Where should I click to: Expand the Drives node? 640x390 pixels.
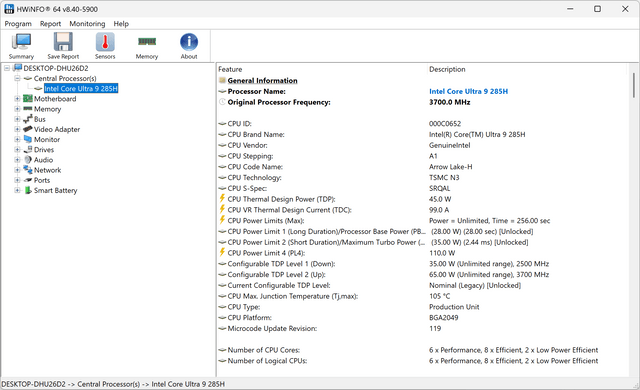tap(17, 150)
